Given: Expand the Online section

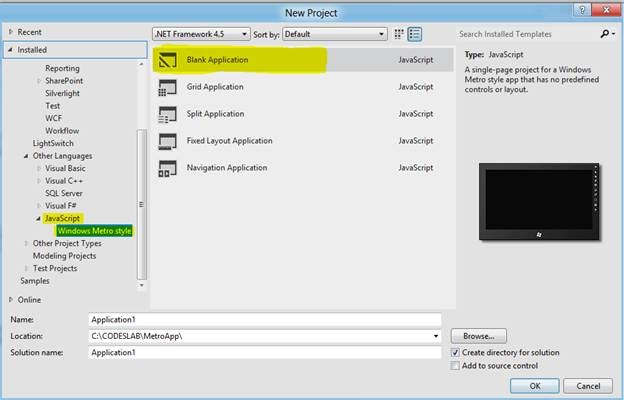Looking at the screenshot, I should (10, 299).
